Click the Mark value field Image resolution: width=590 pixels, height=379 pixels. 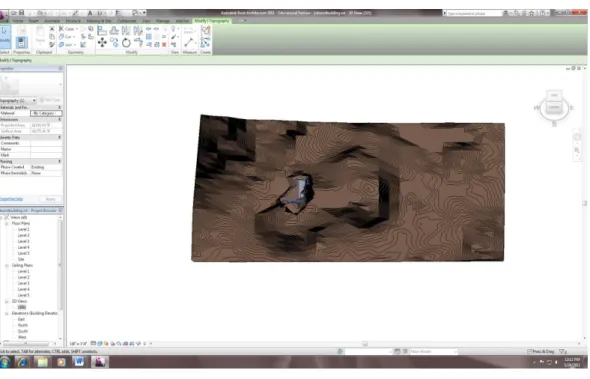46,155
